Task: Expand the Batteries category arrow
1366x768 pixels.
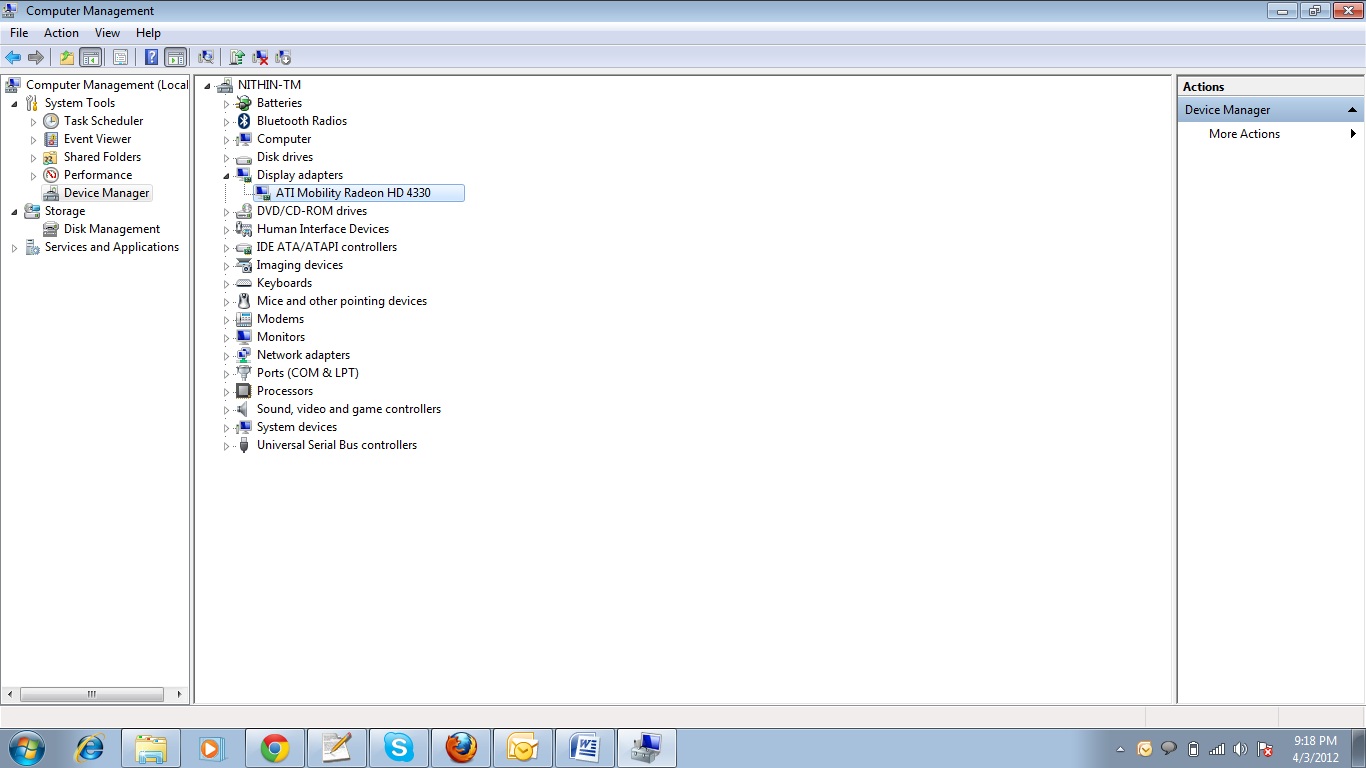Action: [x=226, y=104]
